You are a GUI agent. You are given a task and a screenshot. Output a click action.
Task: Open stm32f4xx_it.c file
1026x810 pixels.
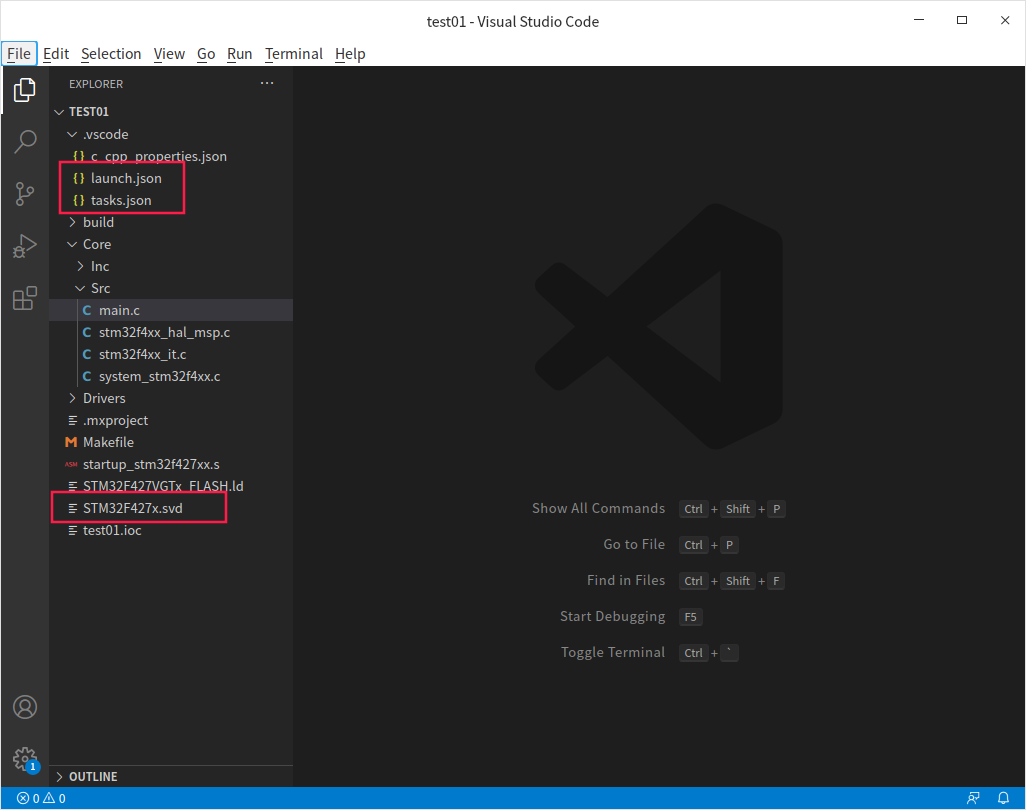click(171, 354)
